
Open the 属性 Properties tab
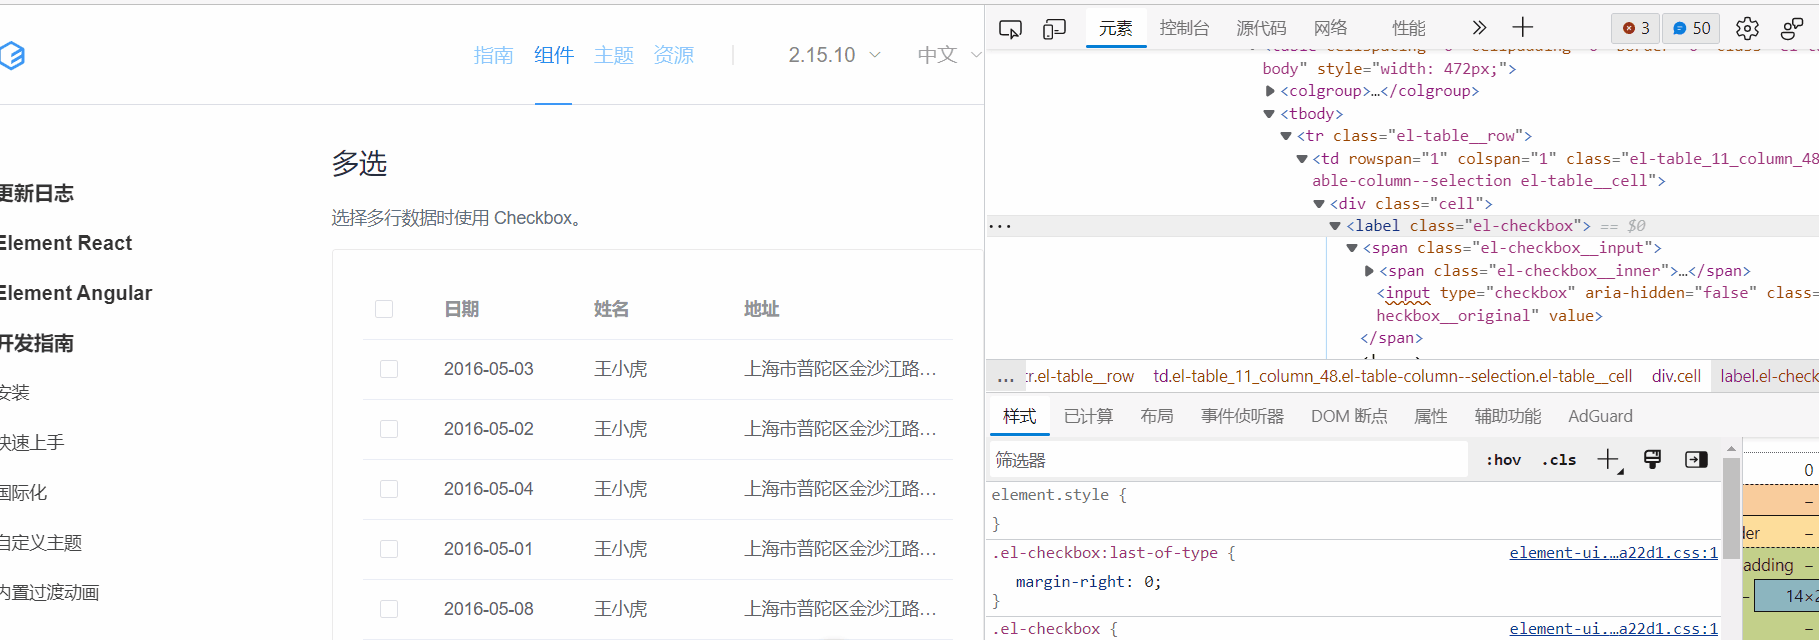pyautogui.click(x=1430, y=416)
